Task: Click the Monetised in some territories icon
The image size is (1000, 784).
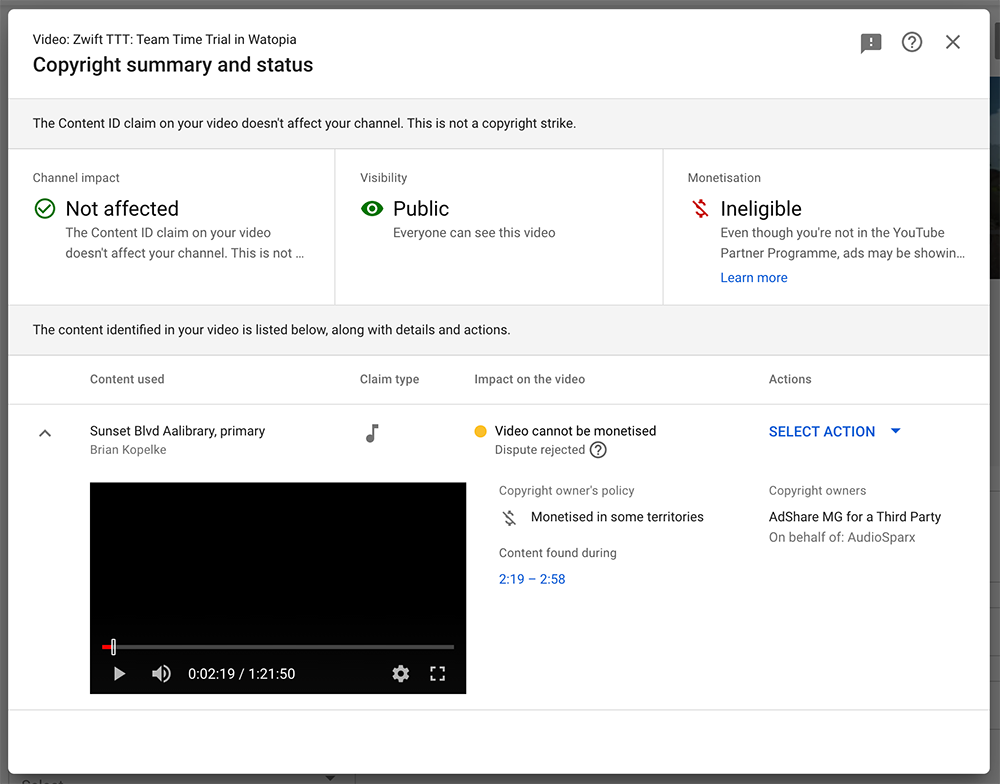Action: pyautogui.click(x=509, y=518)
